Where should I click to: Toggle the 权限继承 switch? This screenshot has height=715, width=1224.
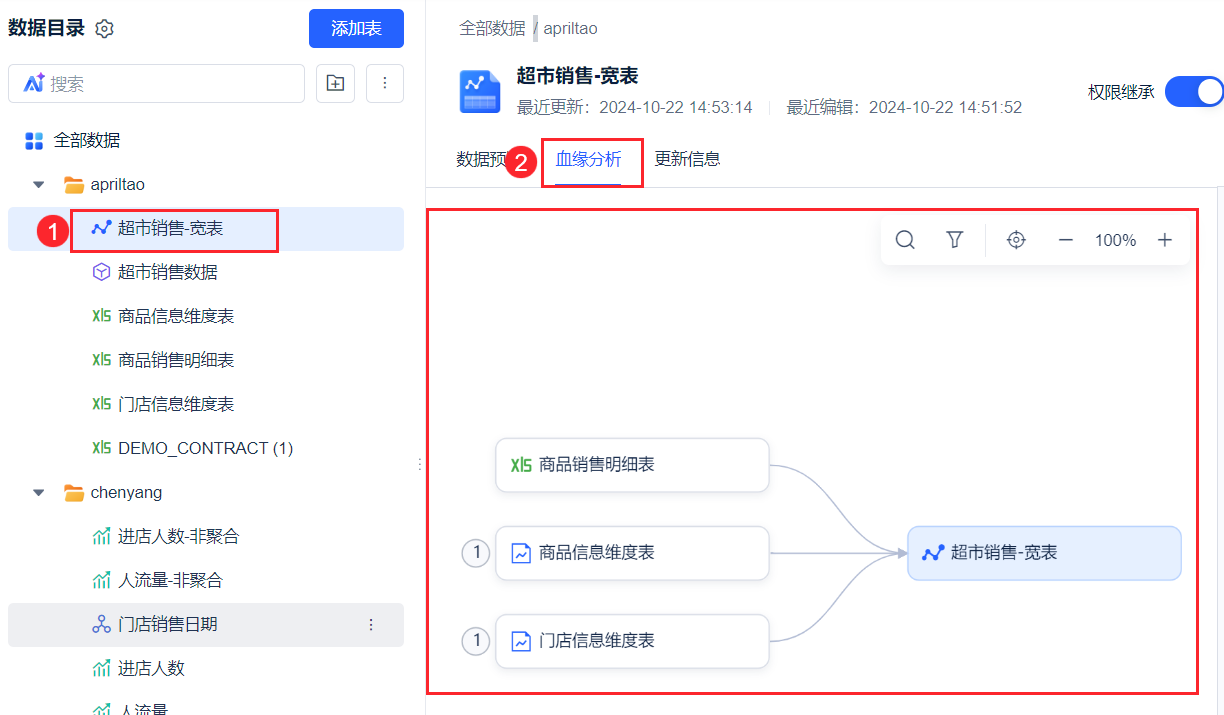click(x=1196, y=92)
